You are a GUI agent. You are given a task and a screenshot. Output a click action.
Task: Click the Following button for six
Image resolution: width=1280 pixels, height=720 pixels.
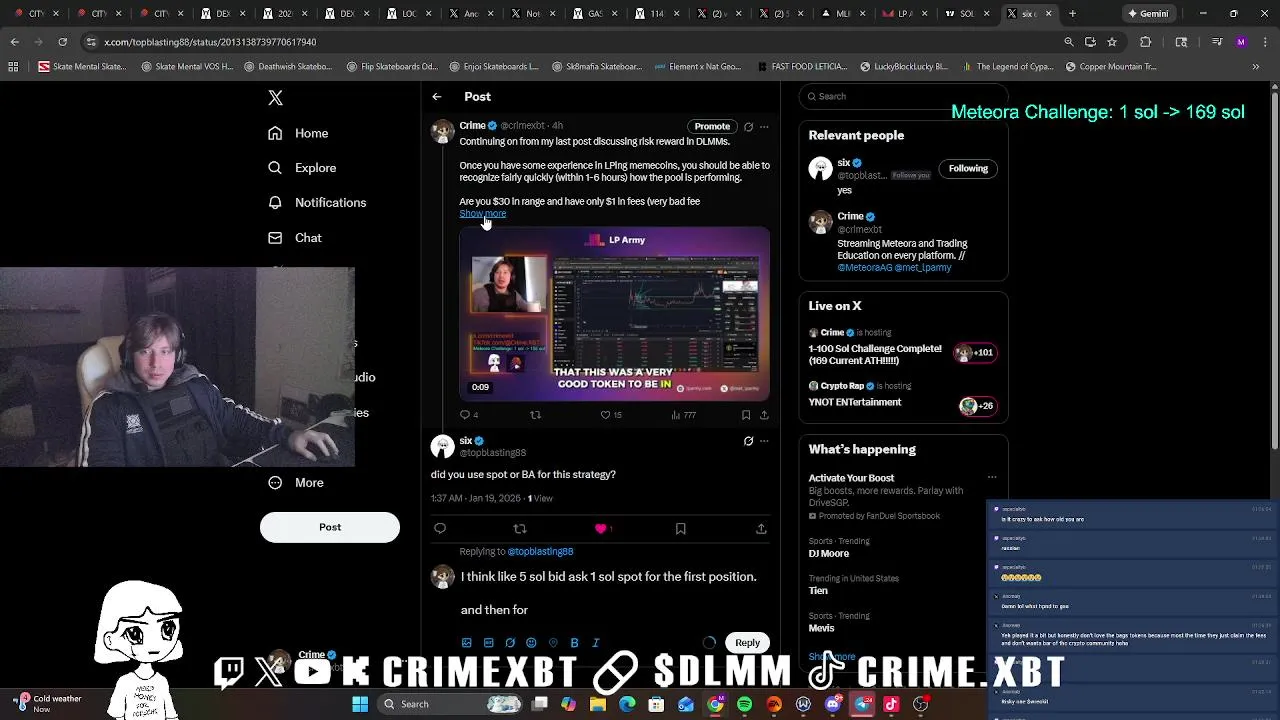pyautogui.click(x=968, y=168)
